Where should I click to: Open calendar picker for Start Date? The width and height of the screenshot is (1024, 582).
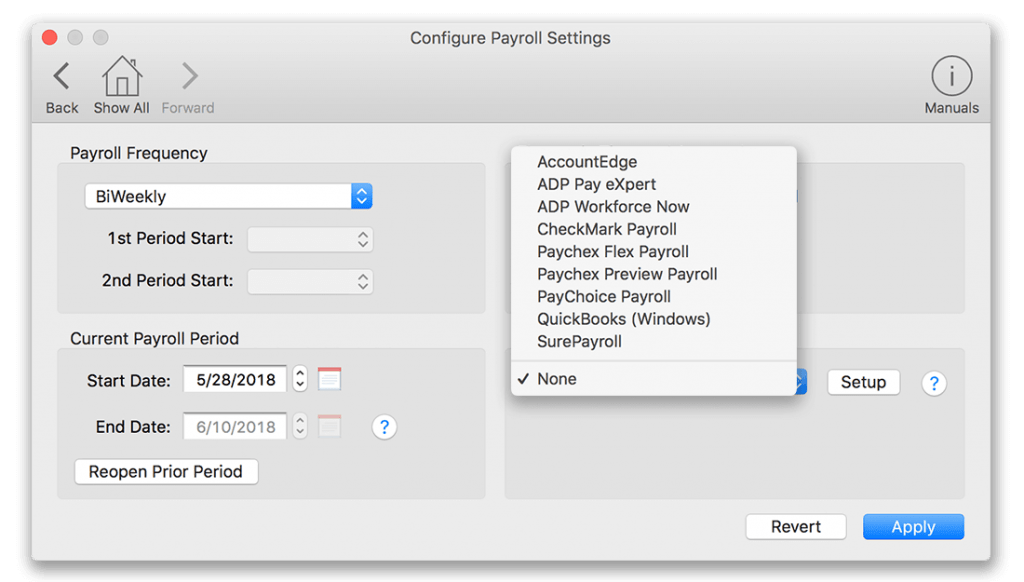click(x=329, y=380)
